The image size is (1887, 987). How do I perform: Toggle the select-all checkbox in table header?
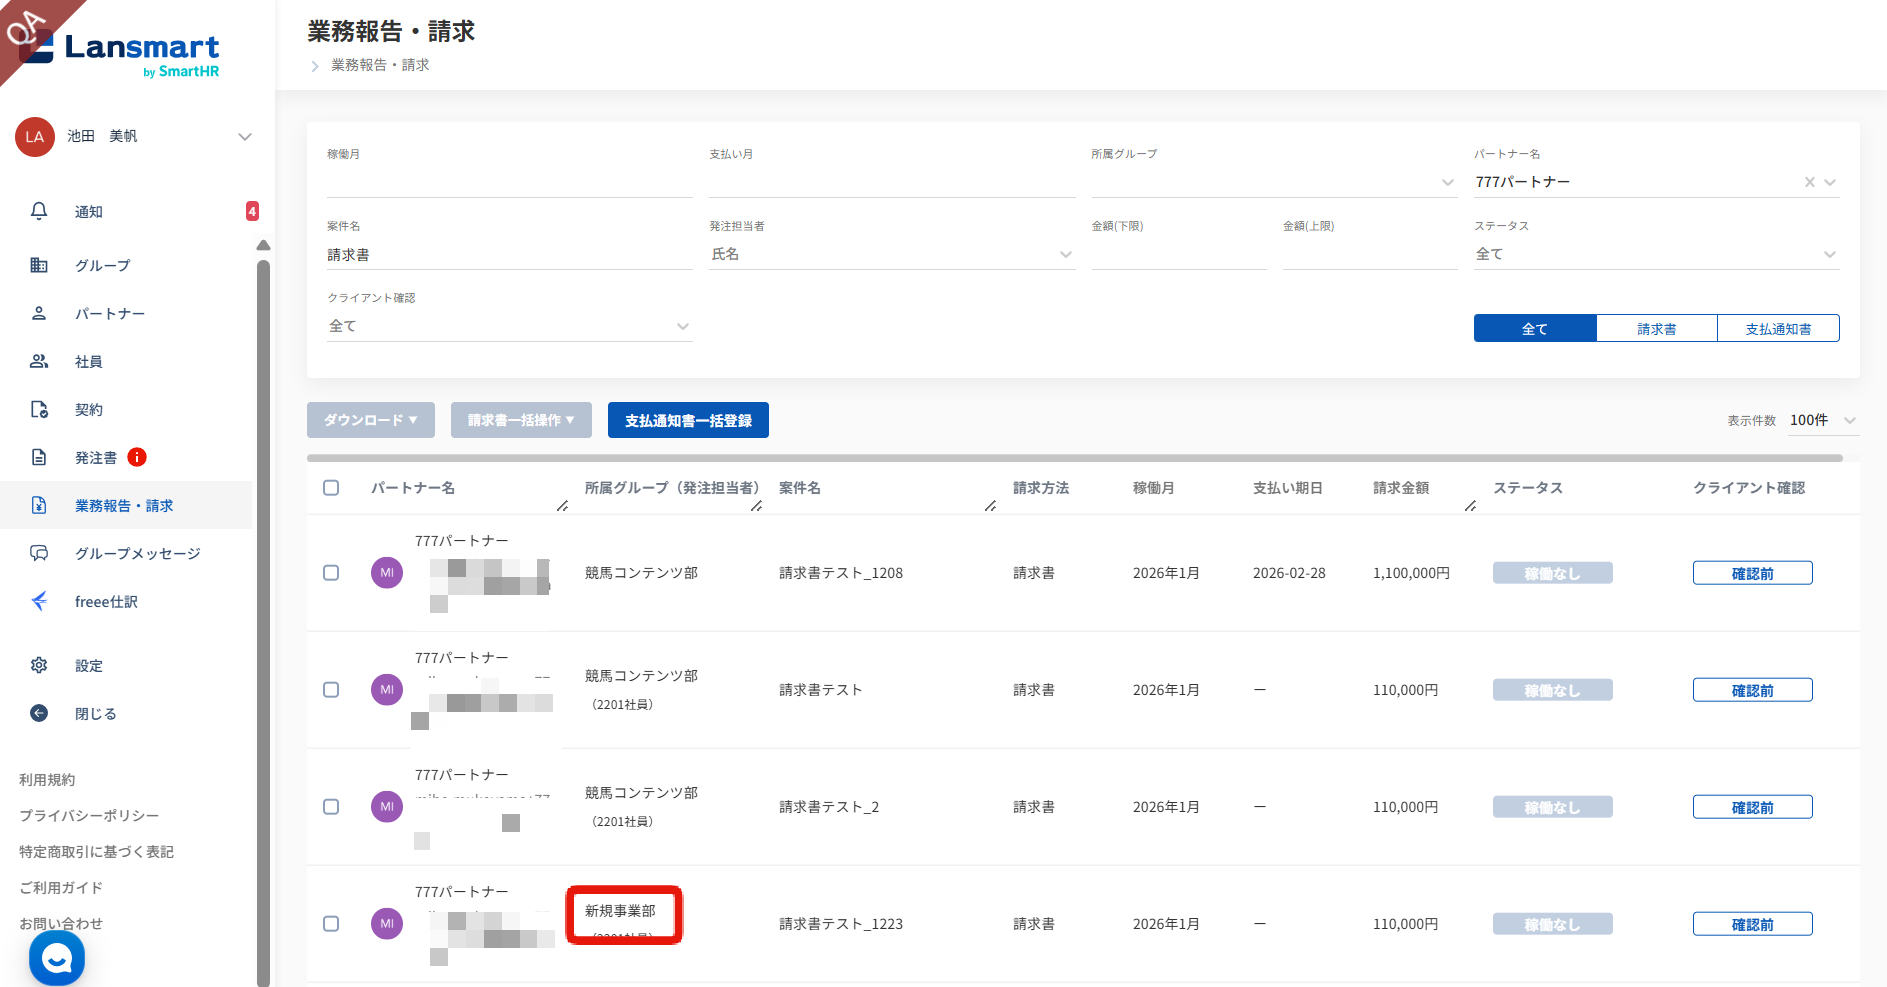[331, 488]
